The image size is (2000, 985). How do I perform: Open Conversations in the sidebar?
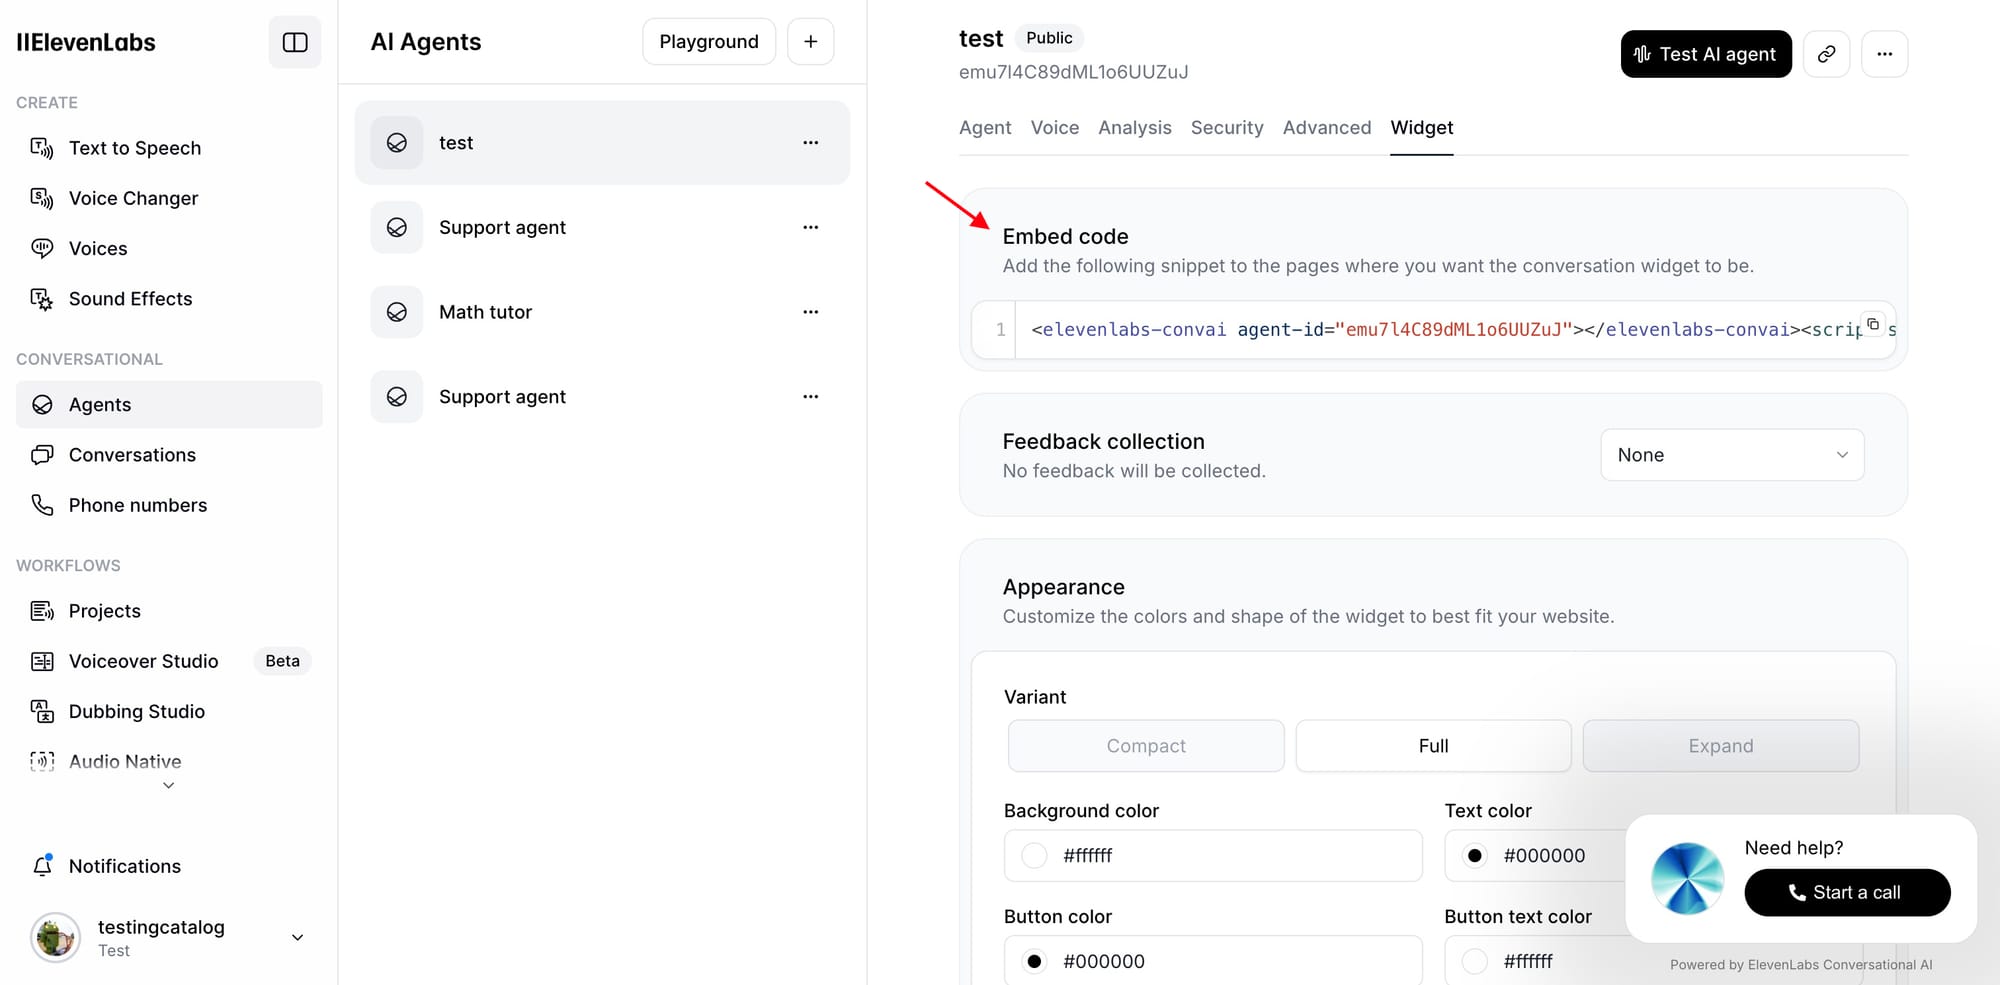tap(169, 455)
